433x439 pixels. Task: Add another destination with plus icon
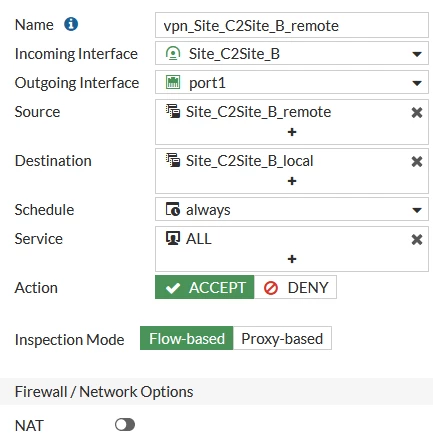[292, 181]
